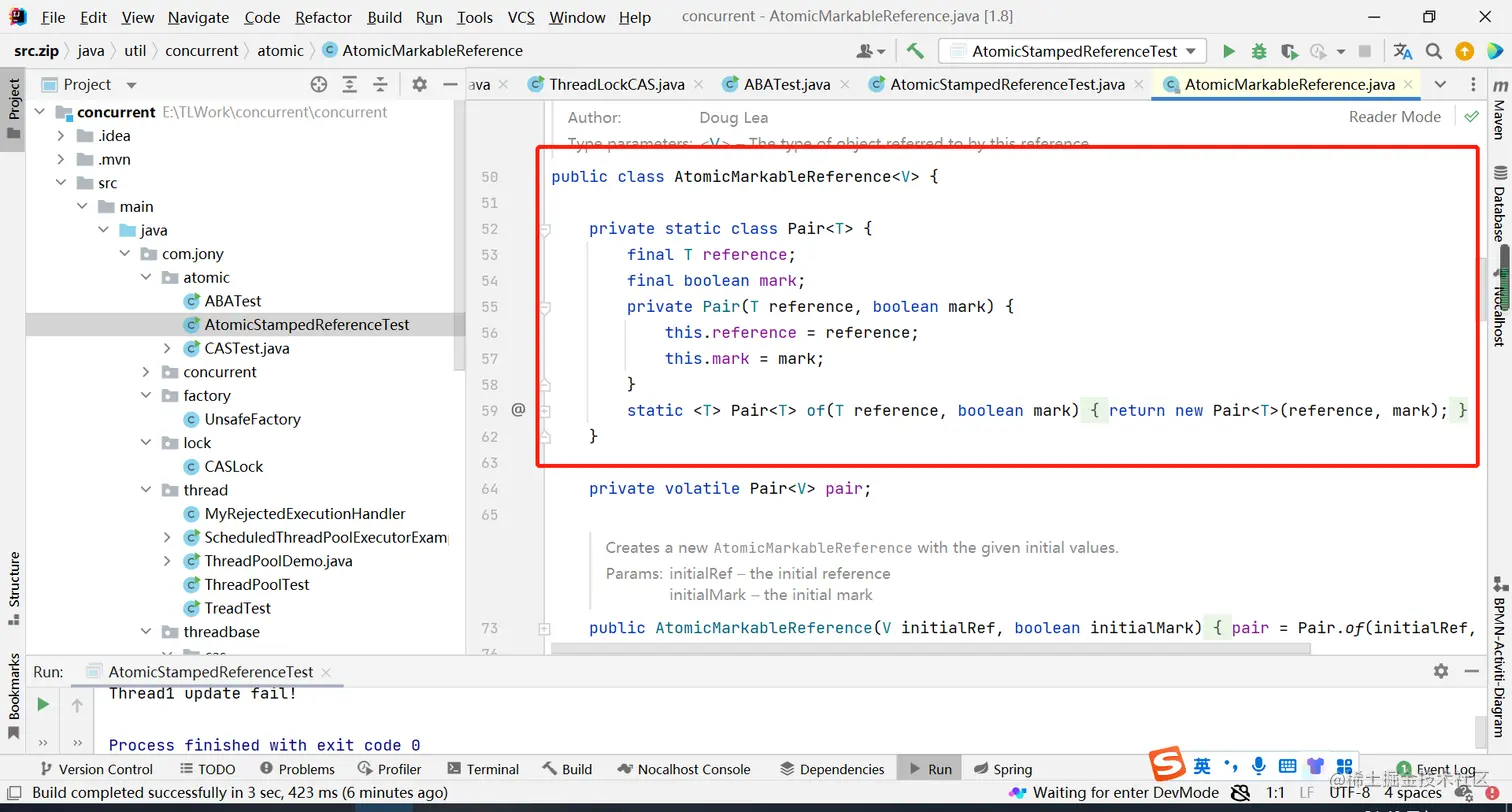Open editor tab options three-dot menu

tap(1473, 85)
